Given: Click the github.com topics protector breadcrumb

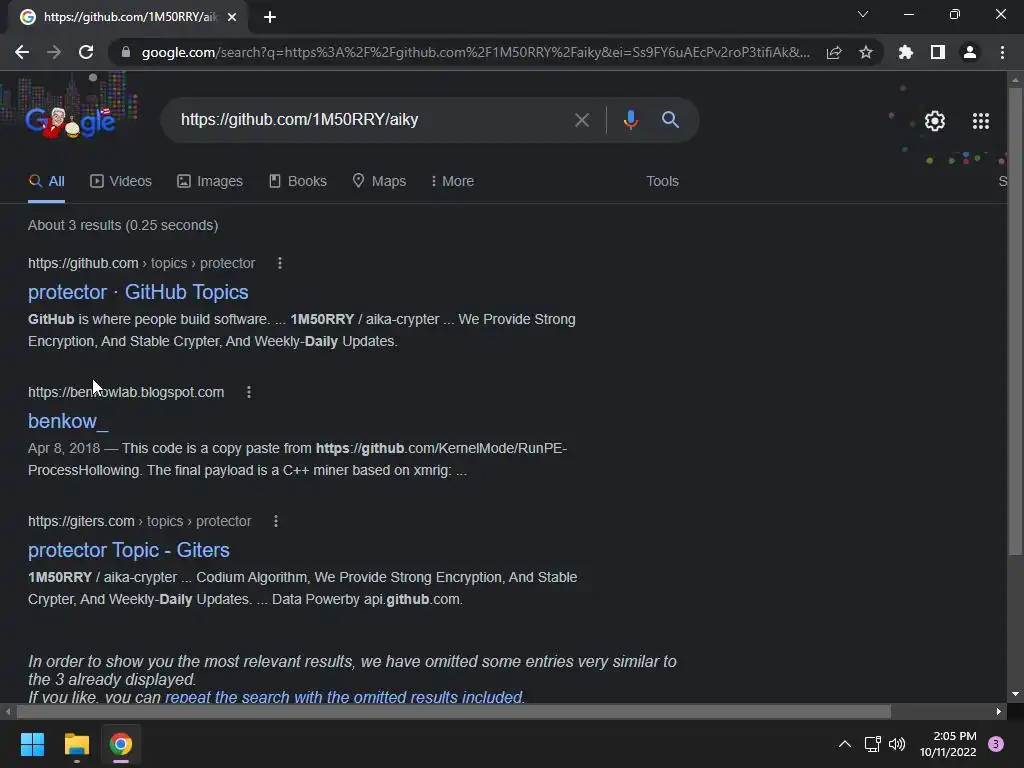Looking at the screenshot, I should click(141, 263).
